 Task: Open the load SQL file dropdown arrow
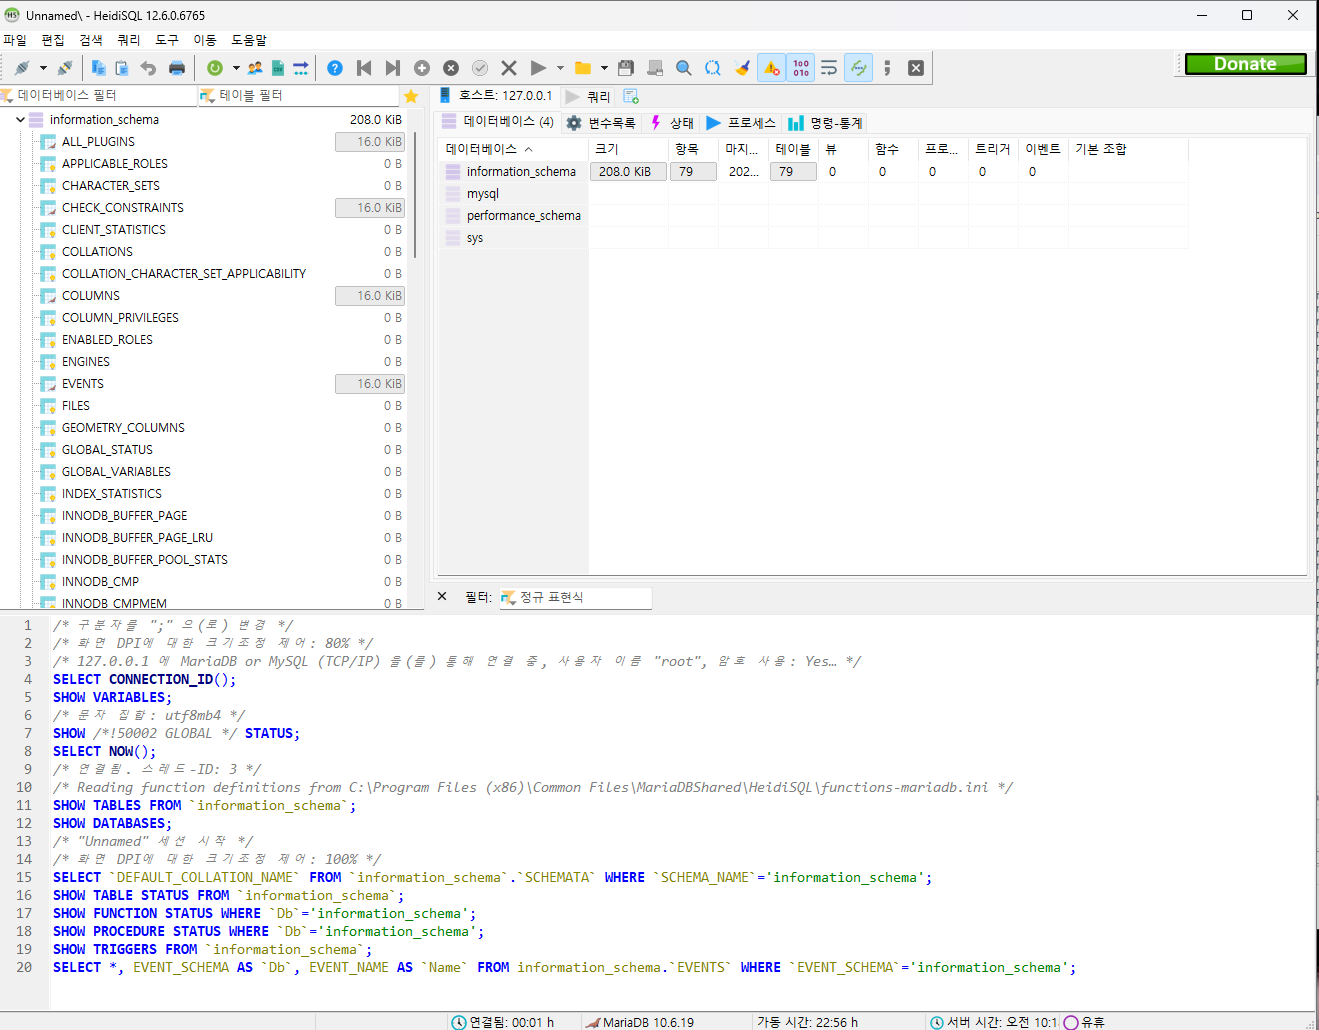[604, 68]
